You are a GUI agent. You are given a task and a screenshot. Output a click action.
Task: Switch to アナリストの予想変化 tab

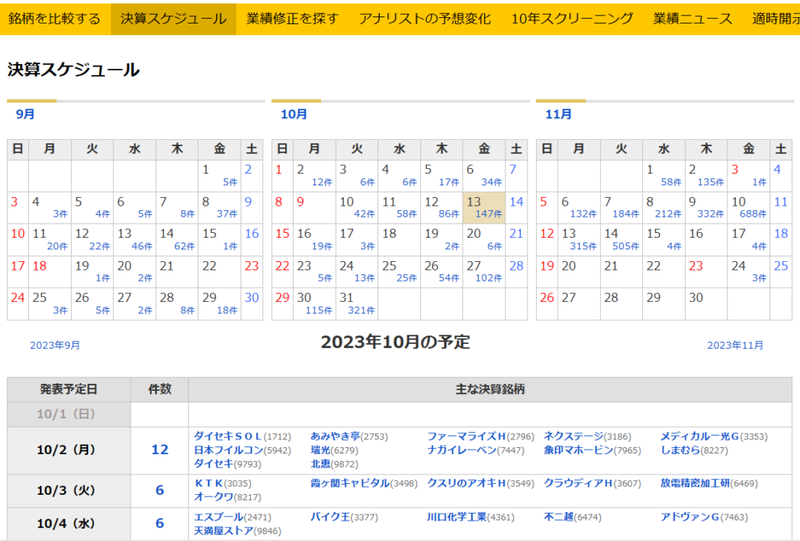[425, 19]
